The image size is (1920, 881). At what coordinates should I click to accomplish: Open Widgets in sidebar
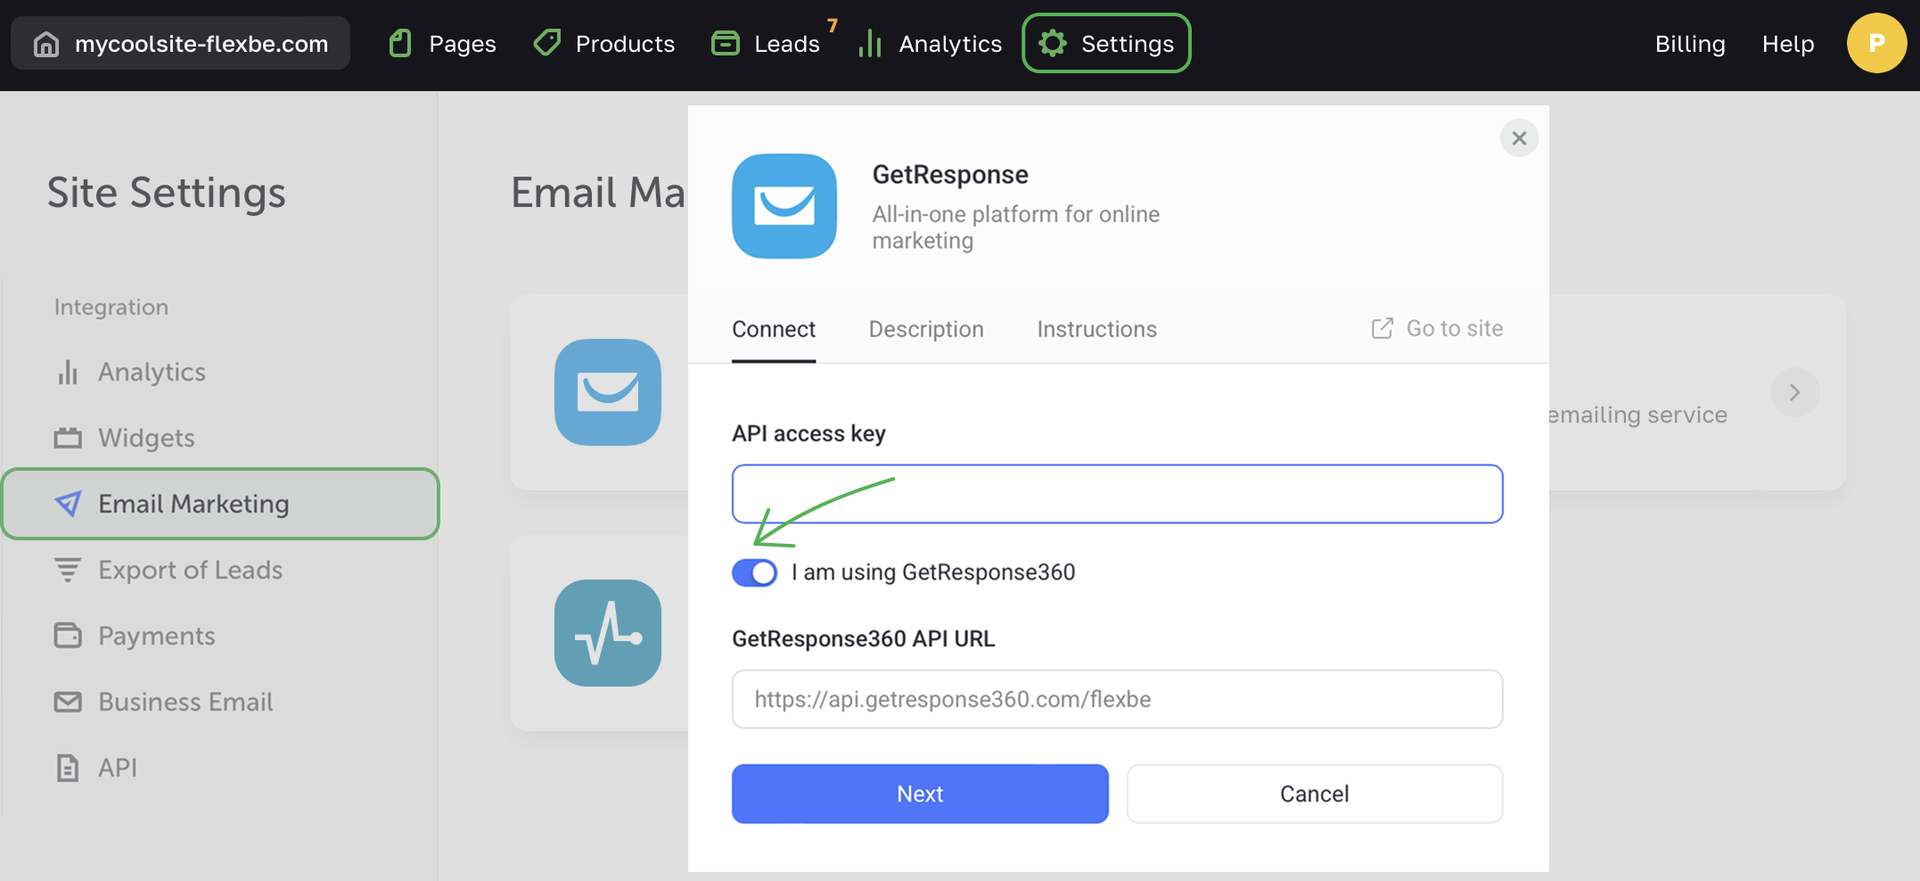146,438
